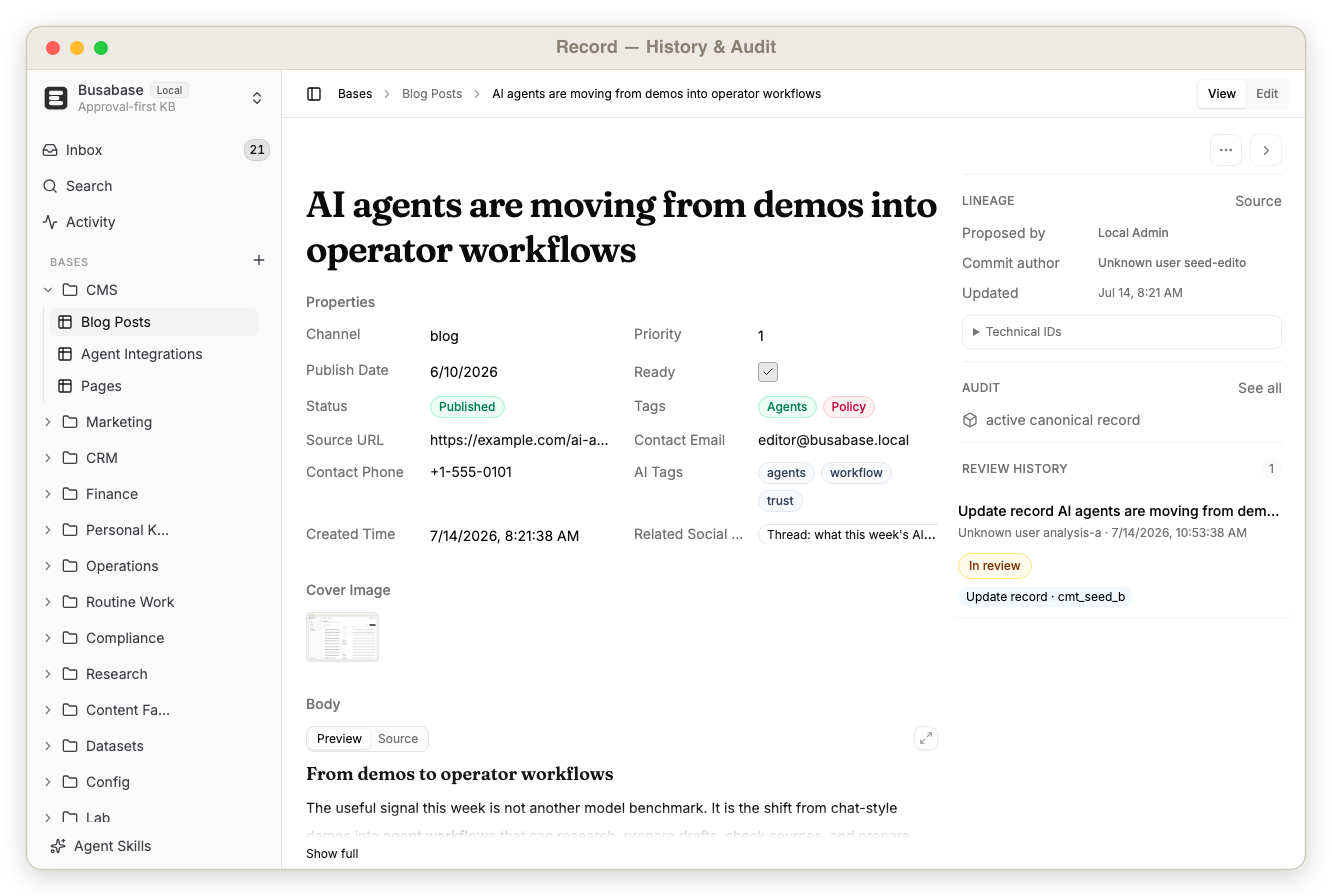Screen dimensions: 1332x896
Task: Open the Source URL example.com link
Action: pos(519,440)
